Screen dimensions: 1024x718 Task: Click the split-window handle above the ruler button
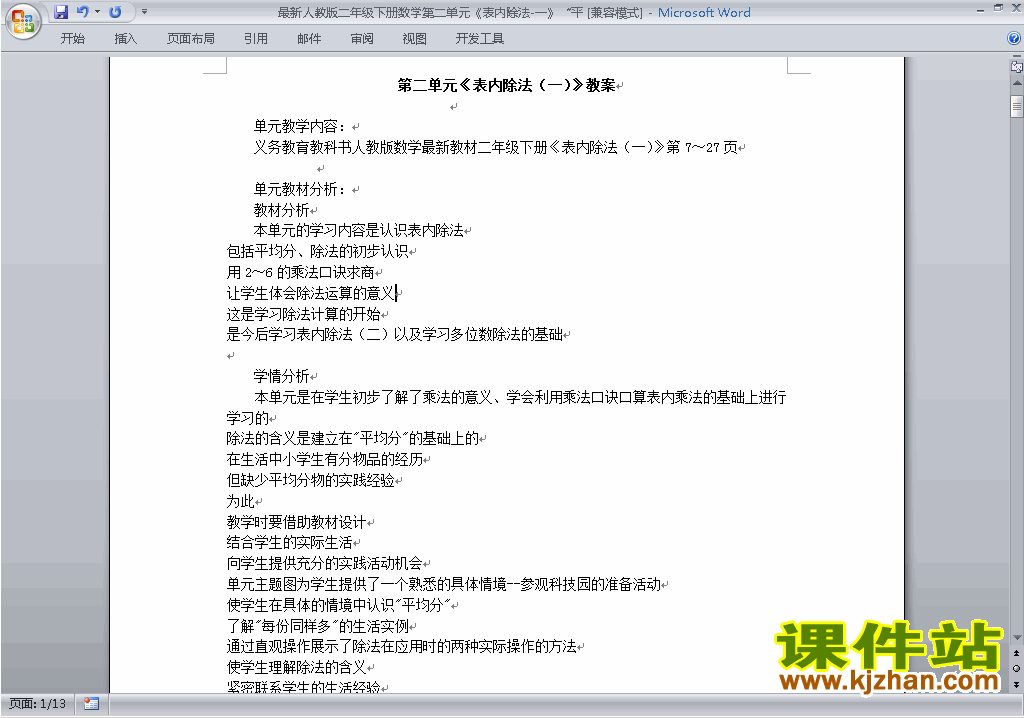1017,57
